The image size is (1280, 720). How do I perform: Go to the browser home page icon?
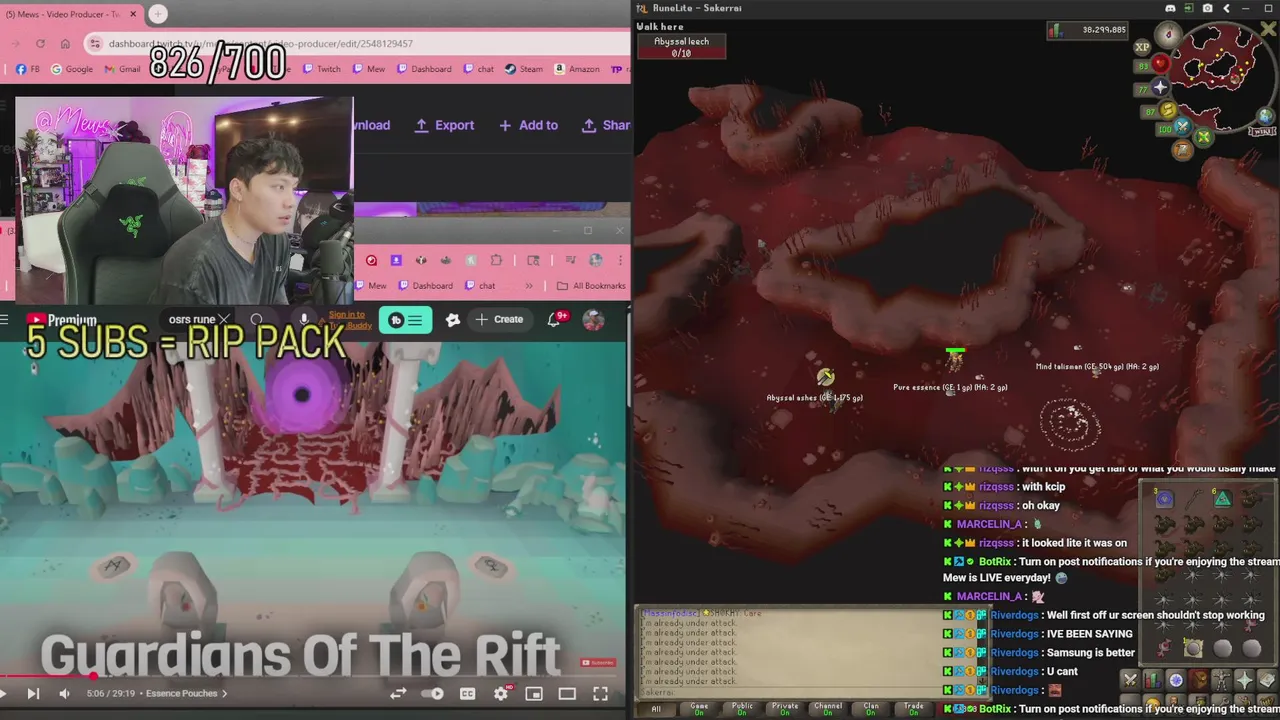65,43
